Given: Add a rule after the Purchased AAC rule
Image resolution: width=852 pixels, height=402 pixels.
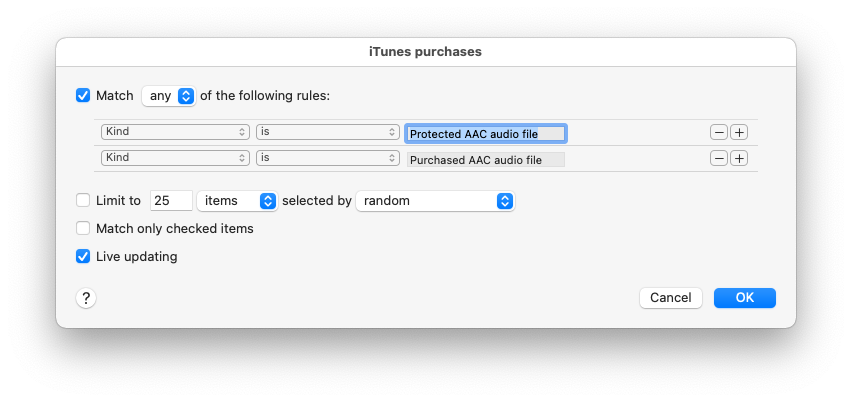Looking at the screenshot, I should (739, 158).
